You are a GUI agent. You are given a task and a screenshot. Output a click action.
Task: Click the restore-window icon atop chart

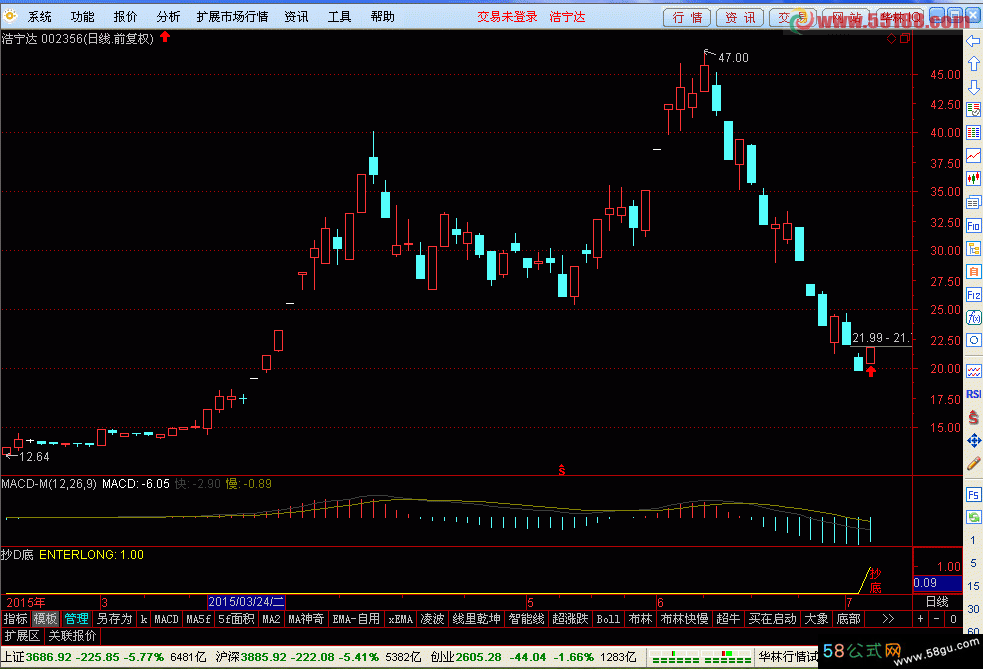point(905,39)
